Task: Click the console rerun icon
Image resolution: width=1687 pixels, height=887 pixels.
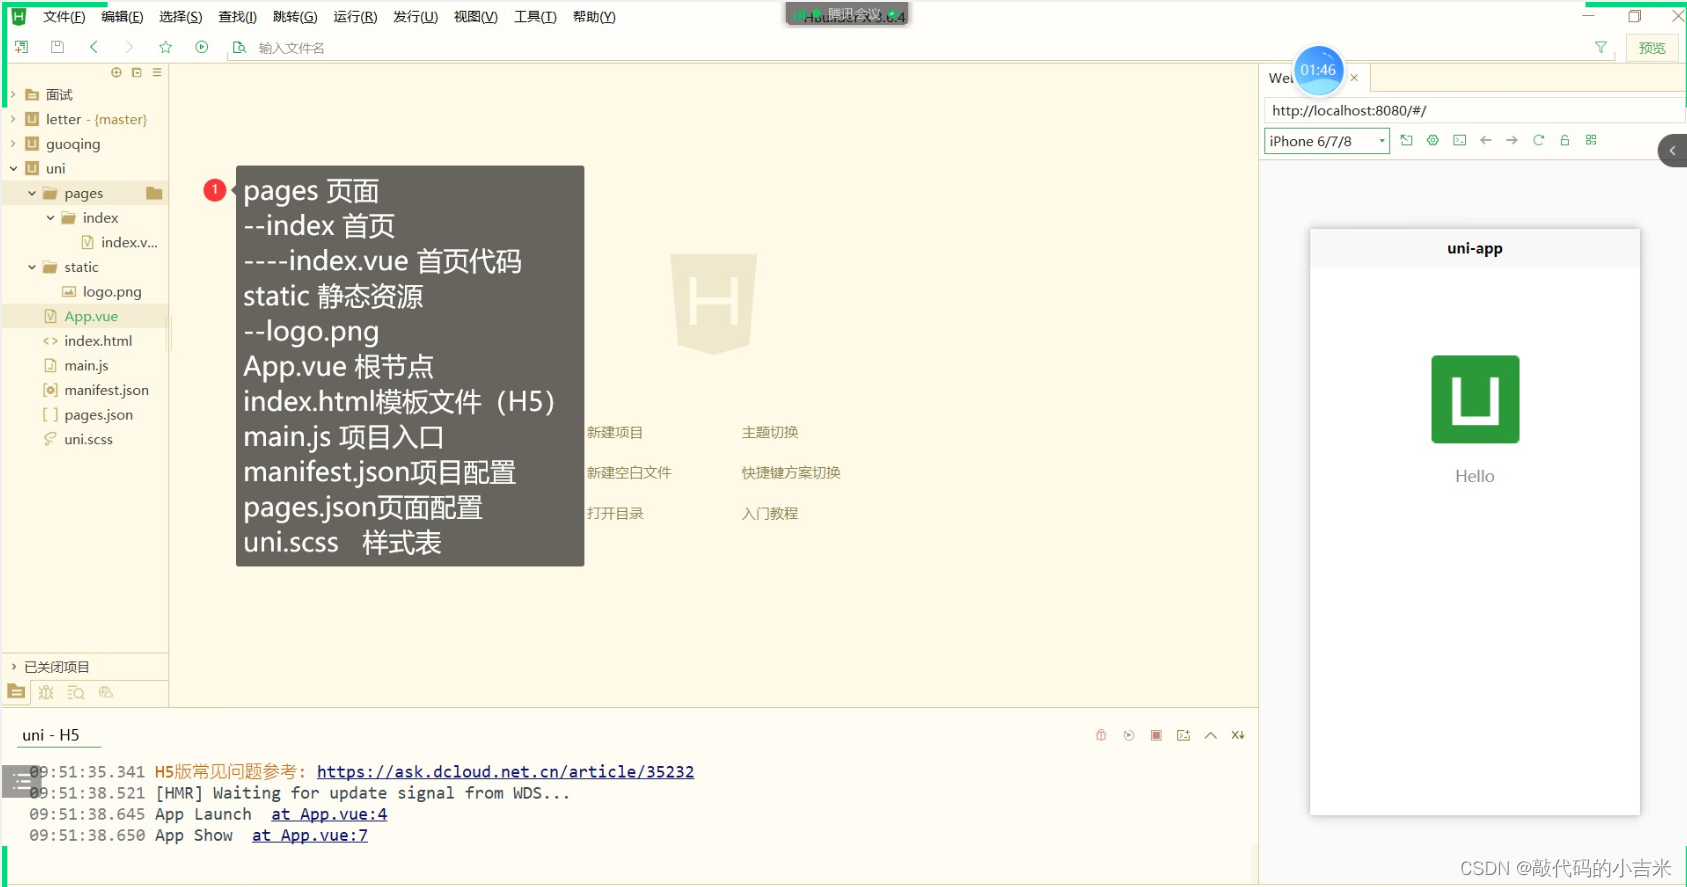Action: [x=1129, y=735]
